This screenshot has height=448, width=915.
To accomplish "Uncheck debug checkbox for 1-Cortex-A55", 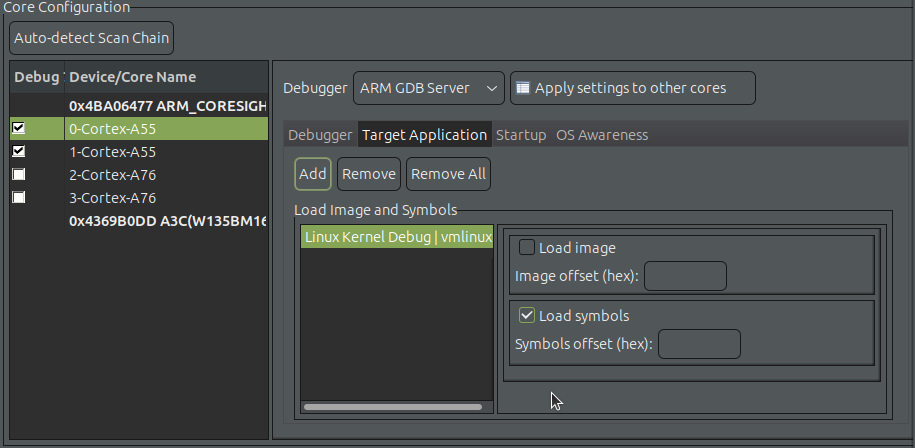I will [x=18, y=152].
